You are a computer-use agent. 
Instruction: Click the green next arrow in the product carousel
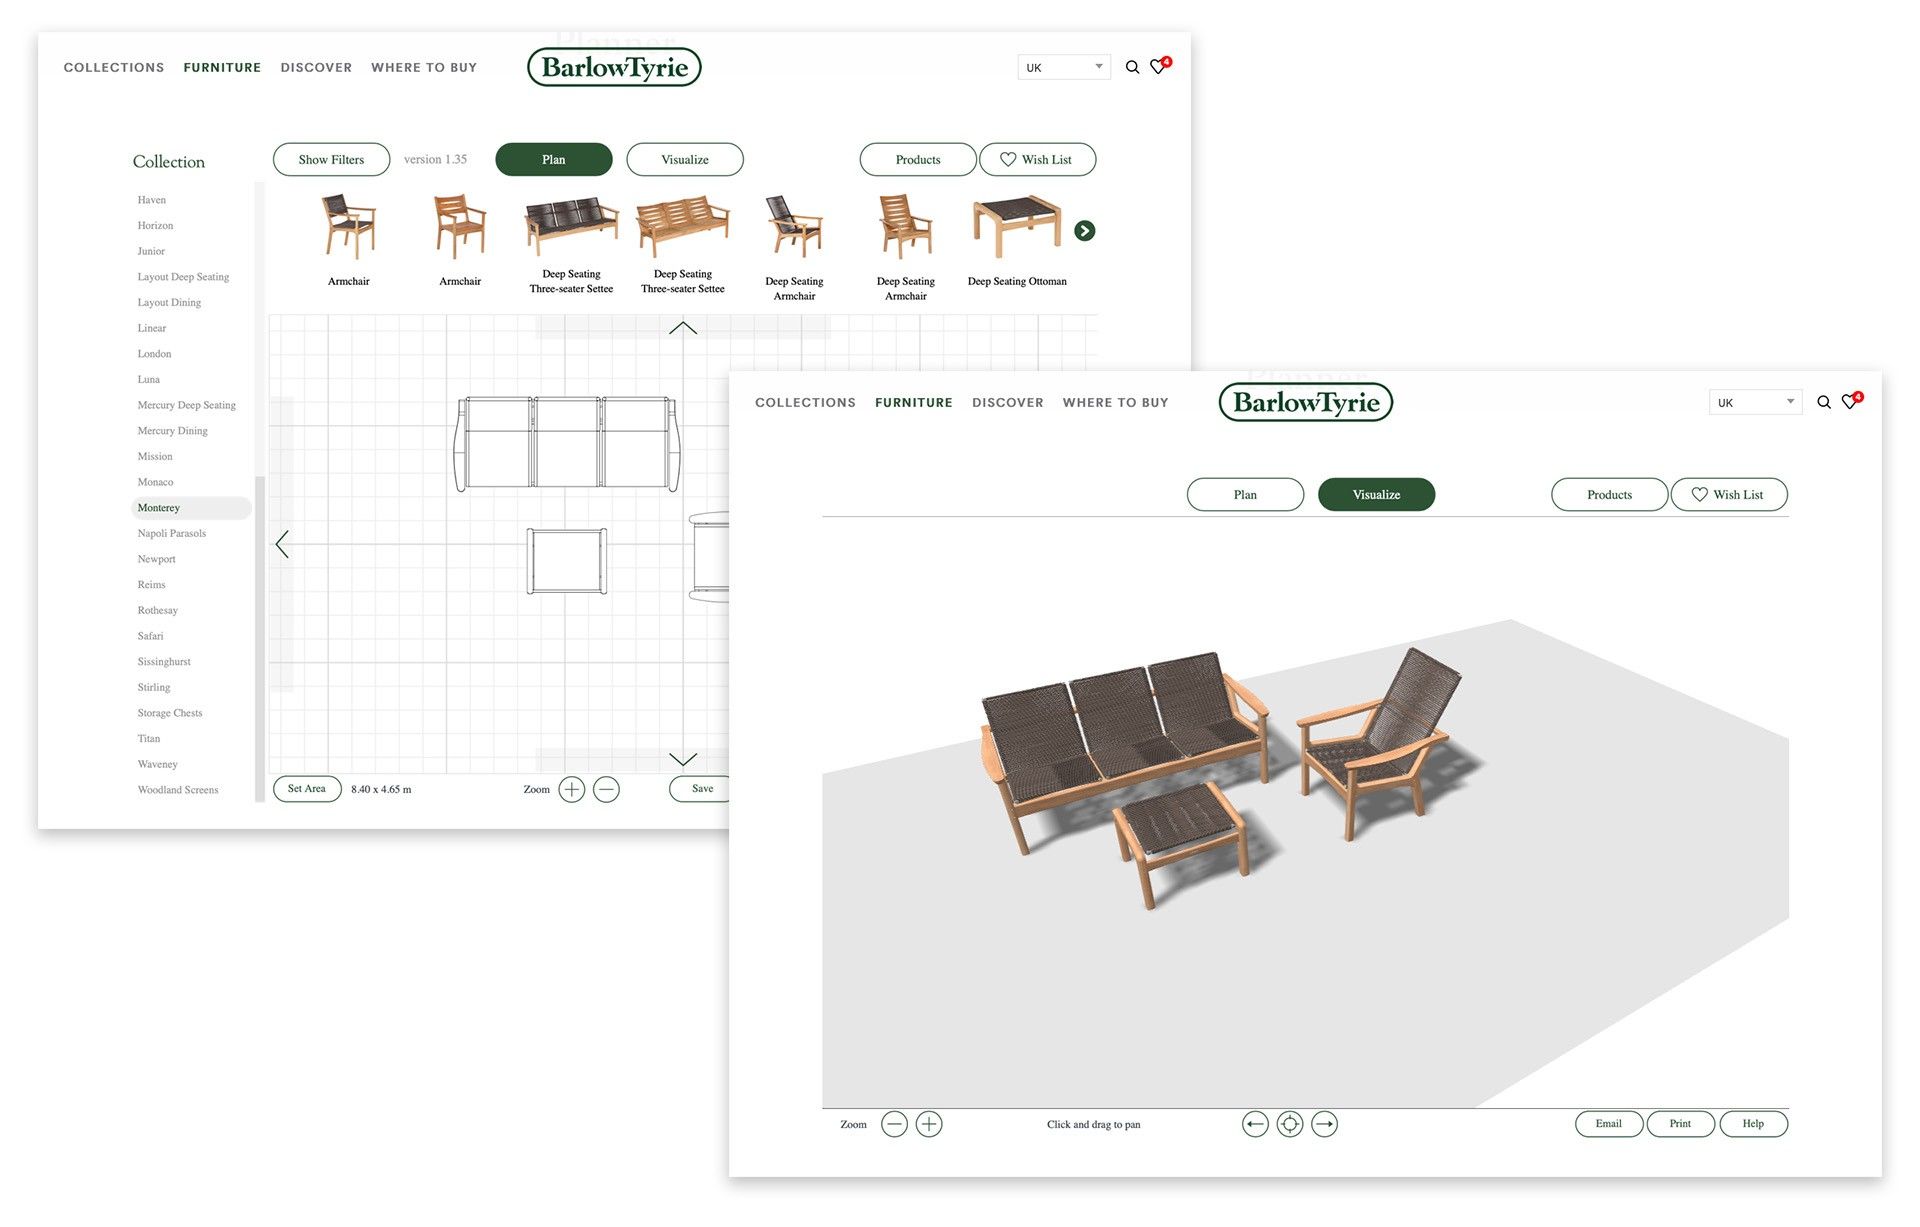pyautogui.click(x=1085, y=230)
